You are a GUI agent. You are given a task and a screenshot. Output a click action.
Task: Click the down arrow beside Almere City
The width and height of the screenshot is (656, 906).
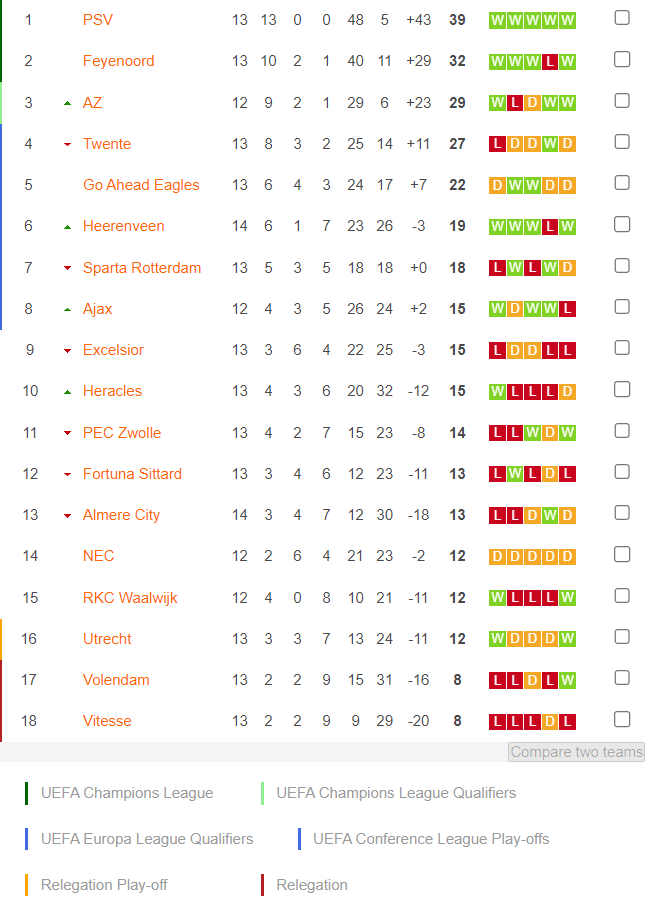coord(68,515)
